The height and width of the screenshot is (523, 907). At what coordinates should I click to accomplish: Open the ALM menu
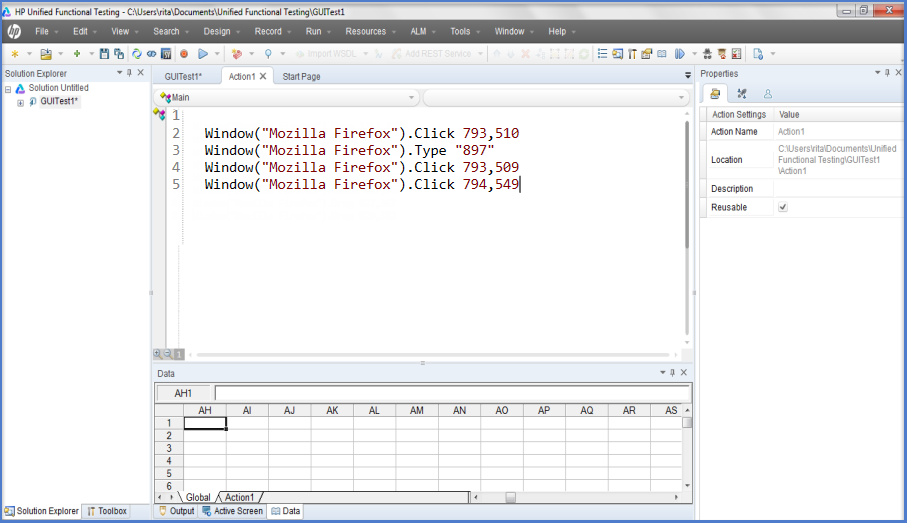[x=418, y=31]
